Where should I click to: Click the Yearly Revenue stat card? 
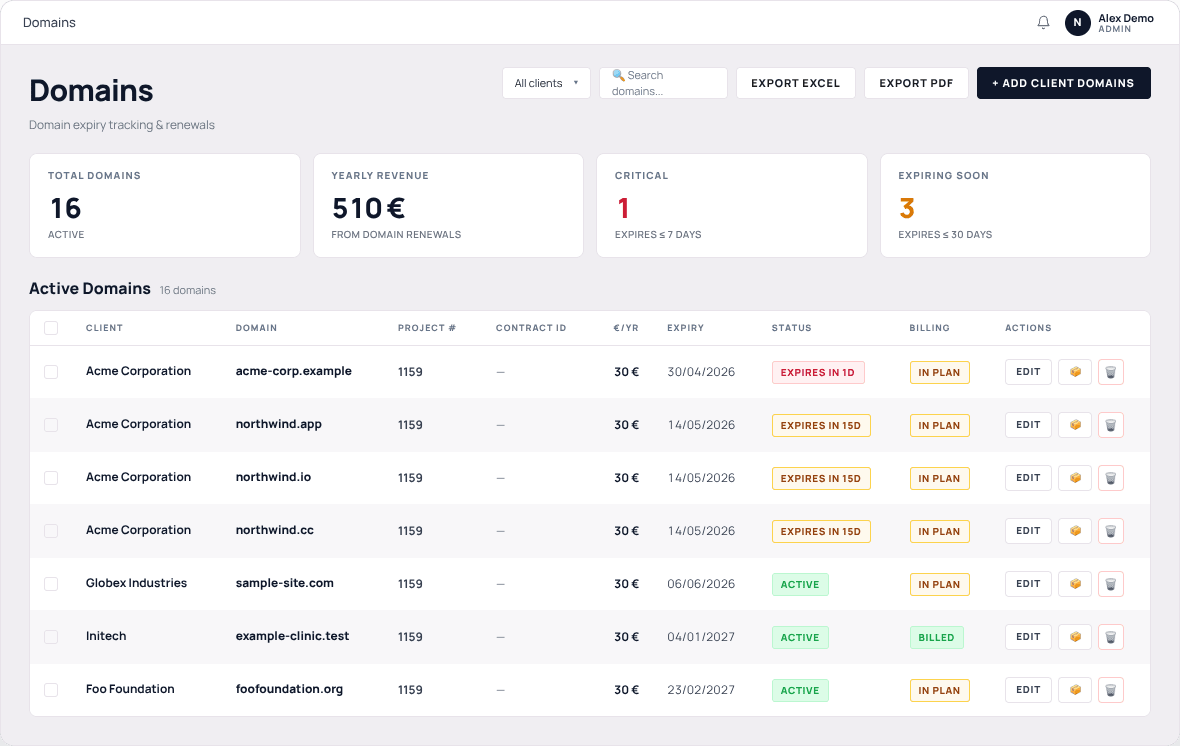449,206
